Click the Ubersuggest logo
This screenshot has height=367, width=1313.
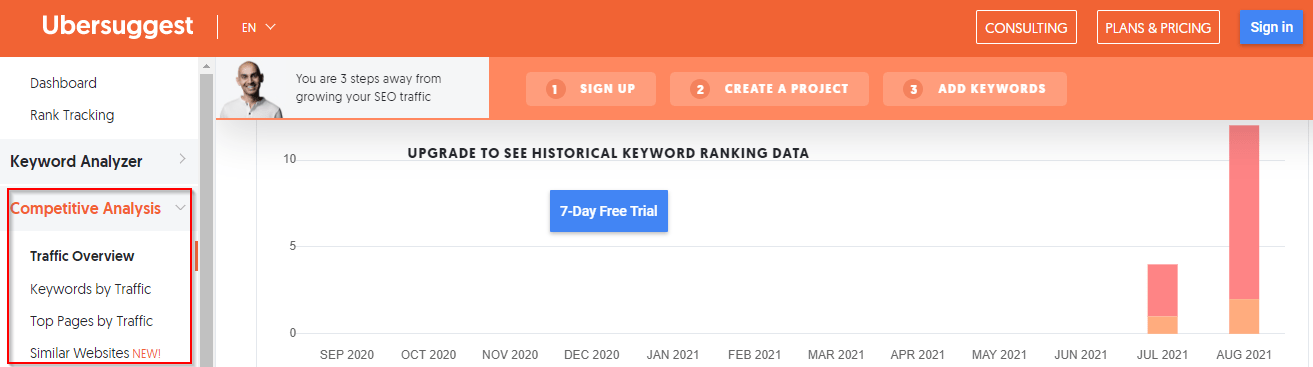pyautogui.click(x=117, y=27)
